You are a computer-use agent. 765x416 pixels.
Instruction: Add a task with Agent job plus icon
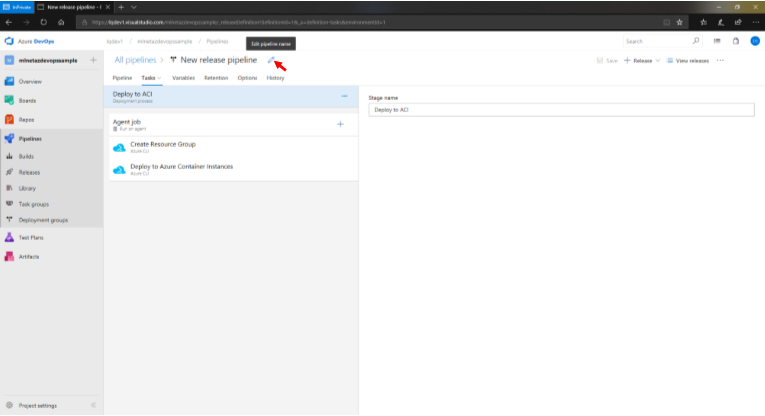coord(340,124)
